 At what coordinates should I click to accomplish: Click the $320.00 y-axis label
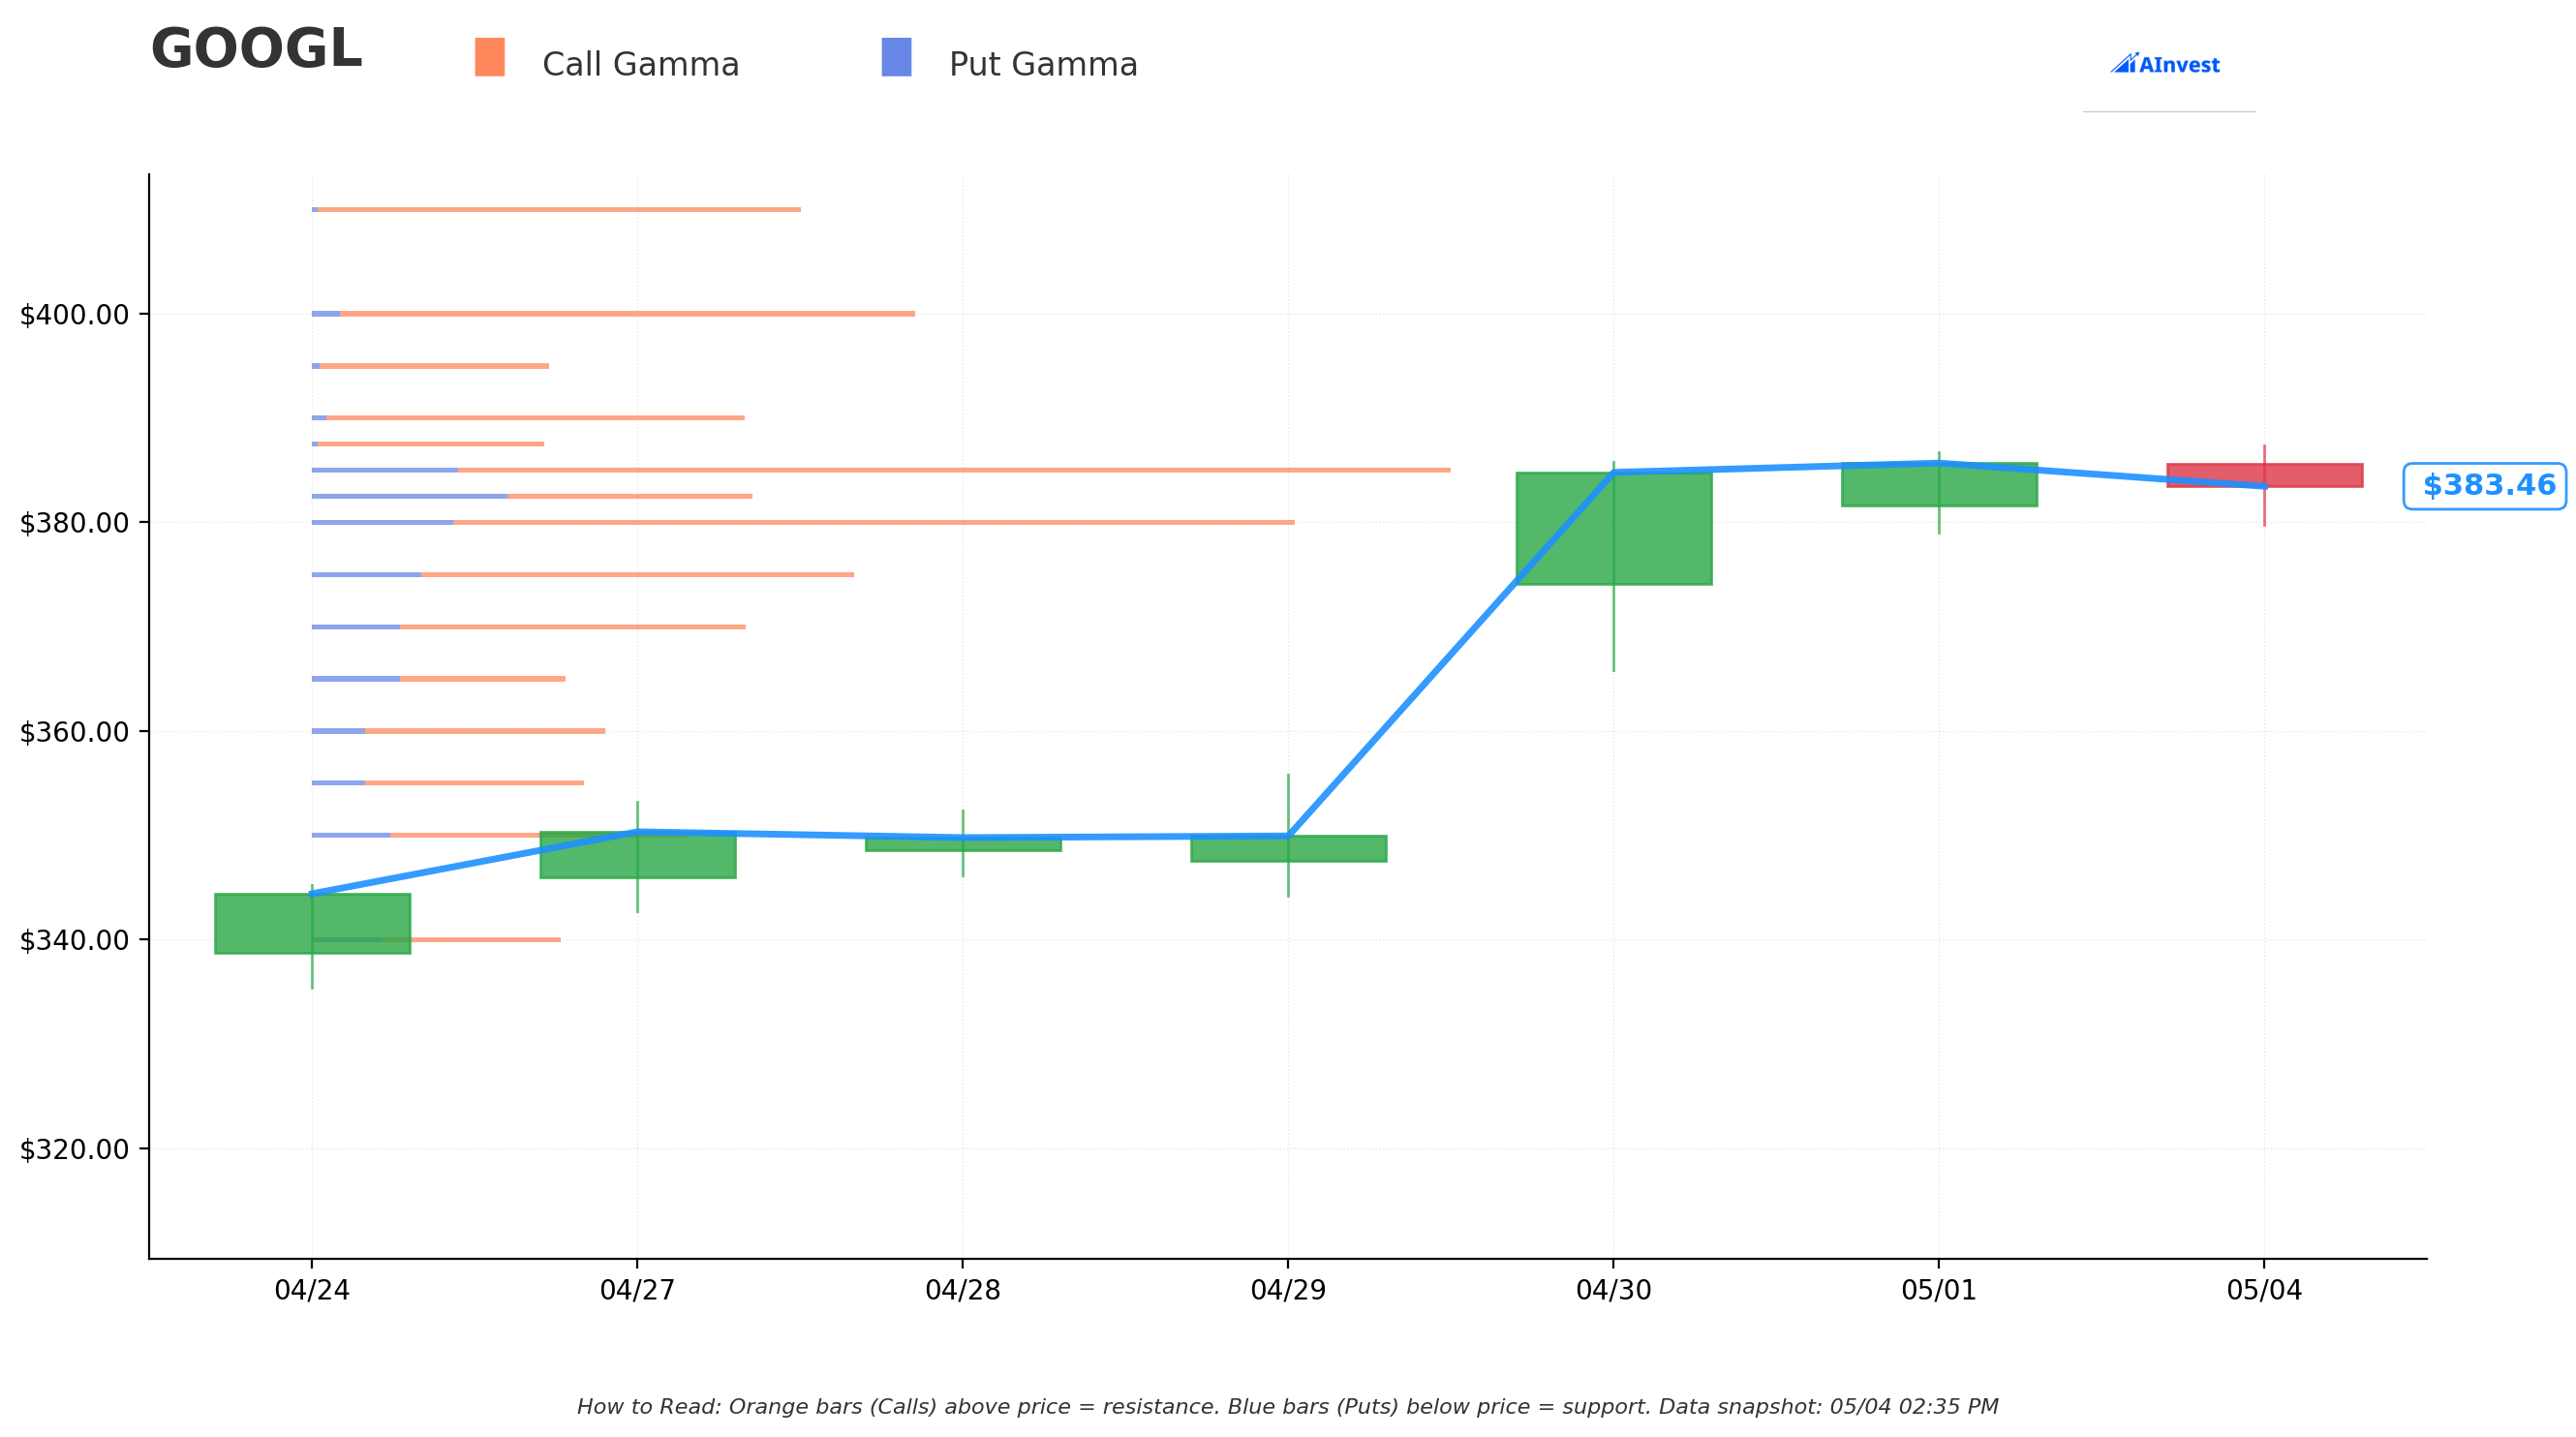click(x=75, y=1149)
